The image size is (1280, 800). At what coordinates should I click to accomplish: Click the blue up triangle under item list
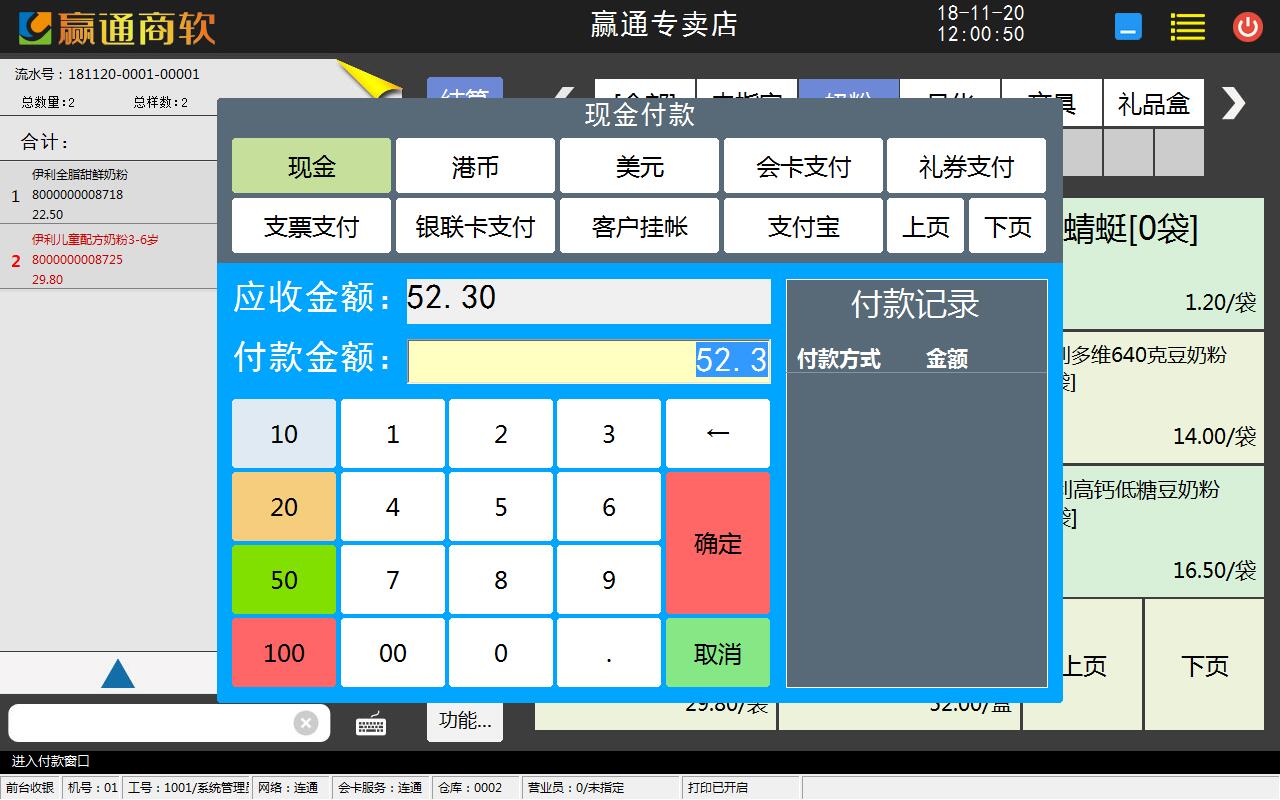[x=117, y=674]
